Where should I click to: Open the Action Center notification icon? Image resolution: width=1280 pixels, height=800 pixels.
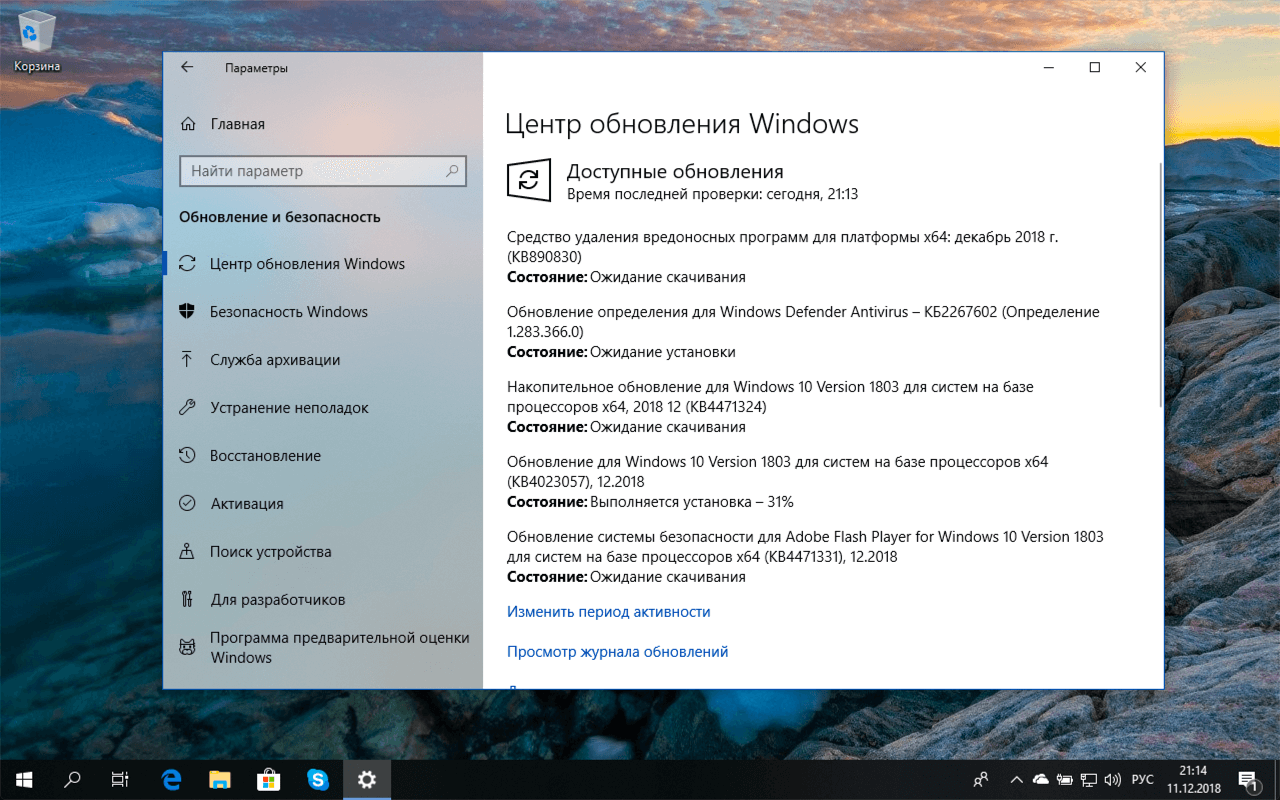(x=1249, y=779)
